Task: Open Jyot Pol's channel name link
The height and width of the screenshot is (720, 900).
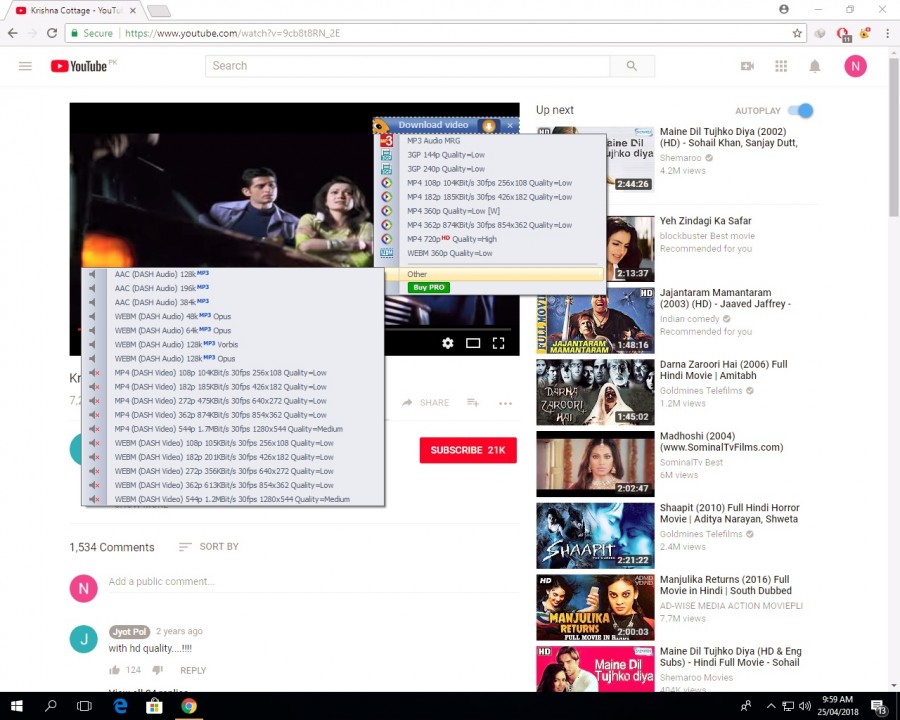Action: [x=130, y=631]
